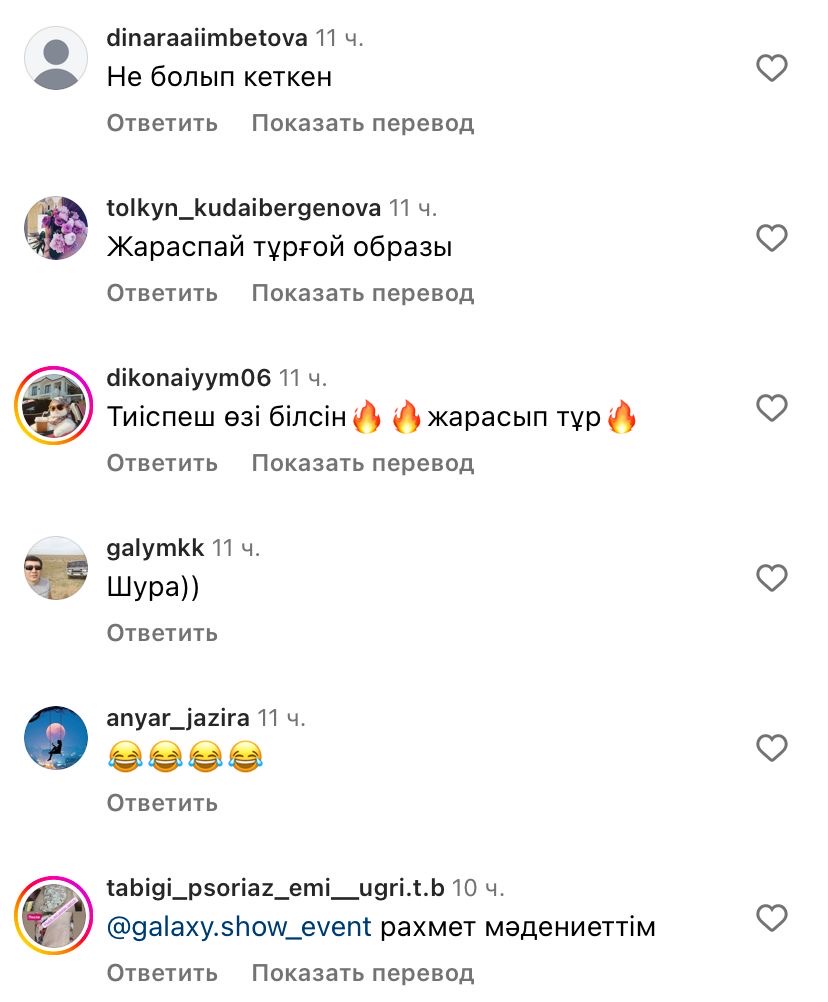
Task: Reply to anyar_jazira's emoji comment
Action: [162, 803]
